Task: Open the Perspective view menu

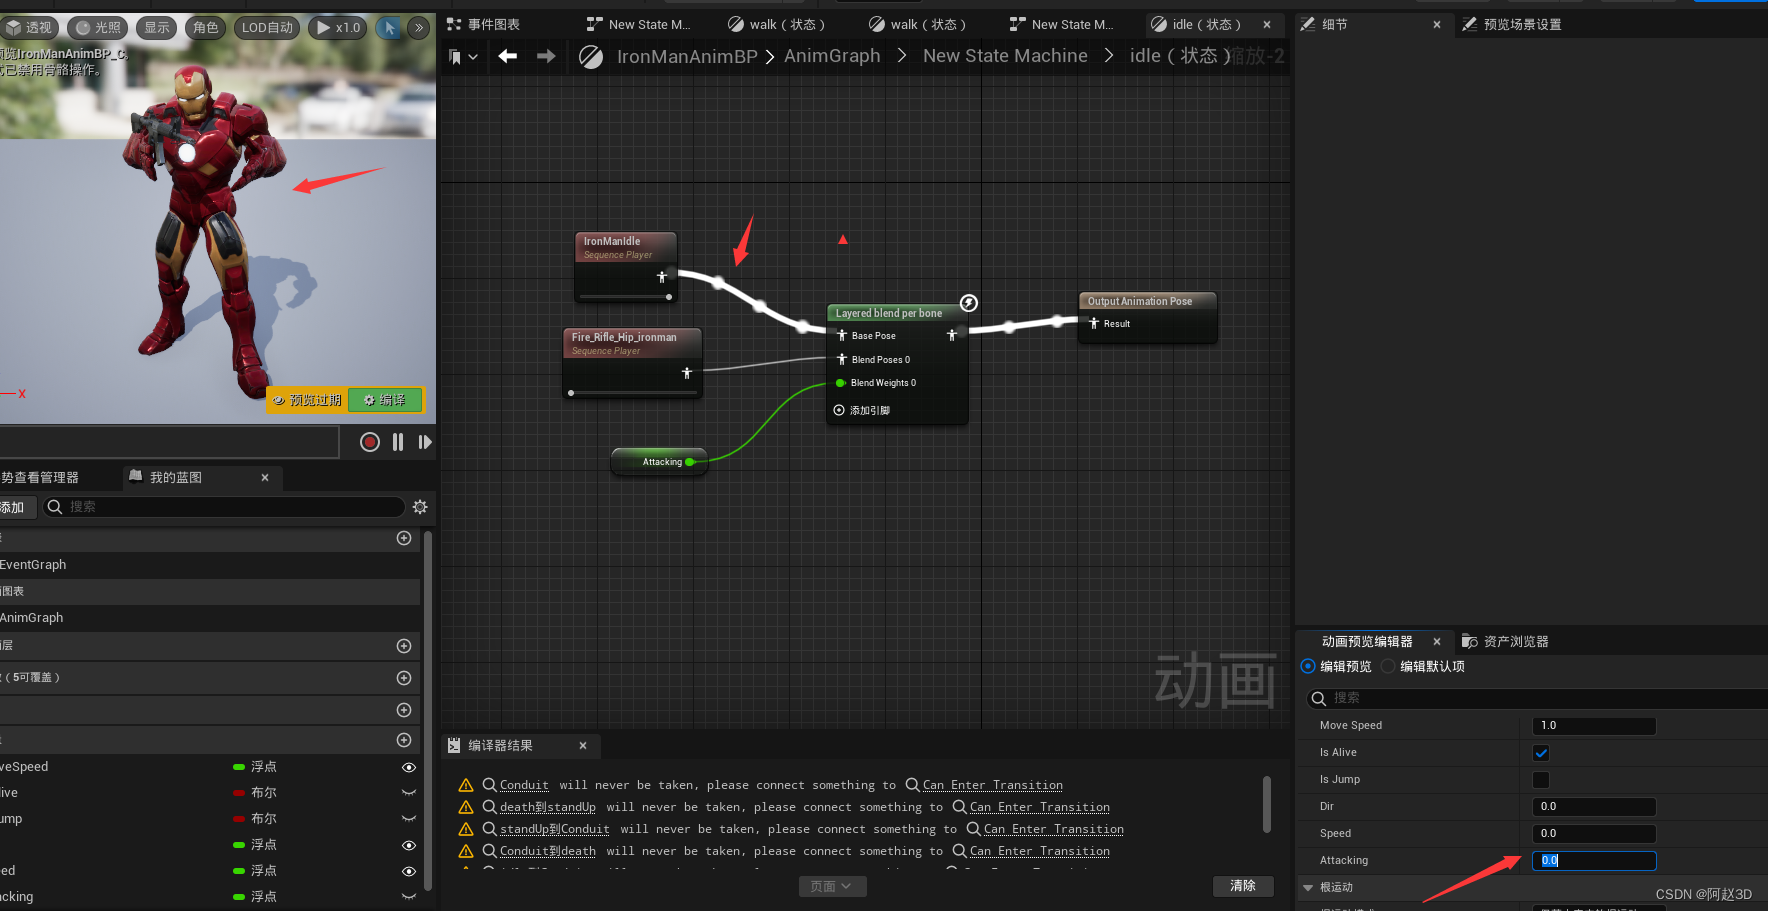Action: coord(29,28)
